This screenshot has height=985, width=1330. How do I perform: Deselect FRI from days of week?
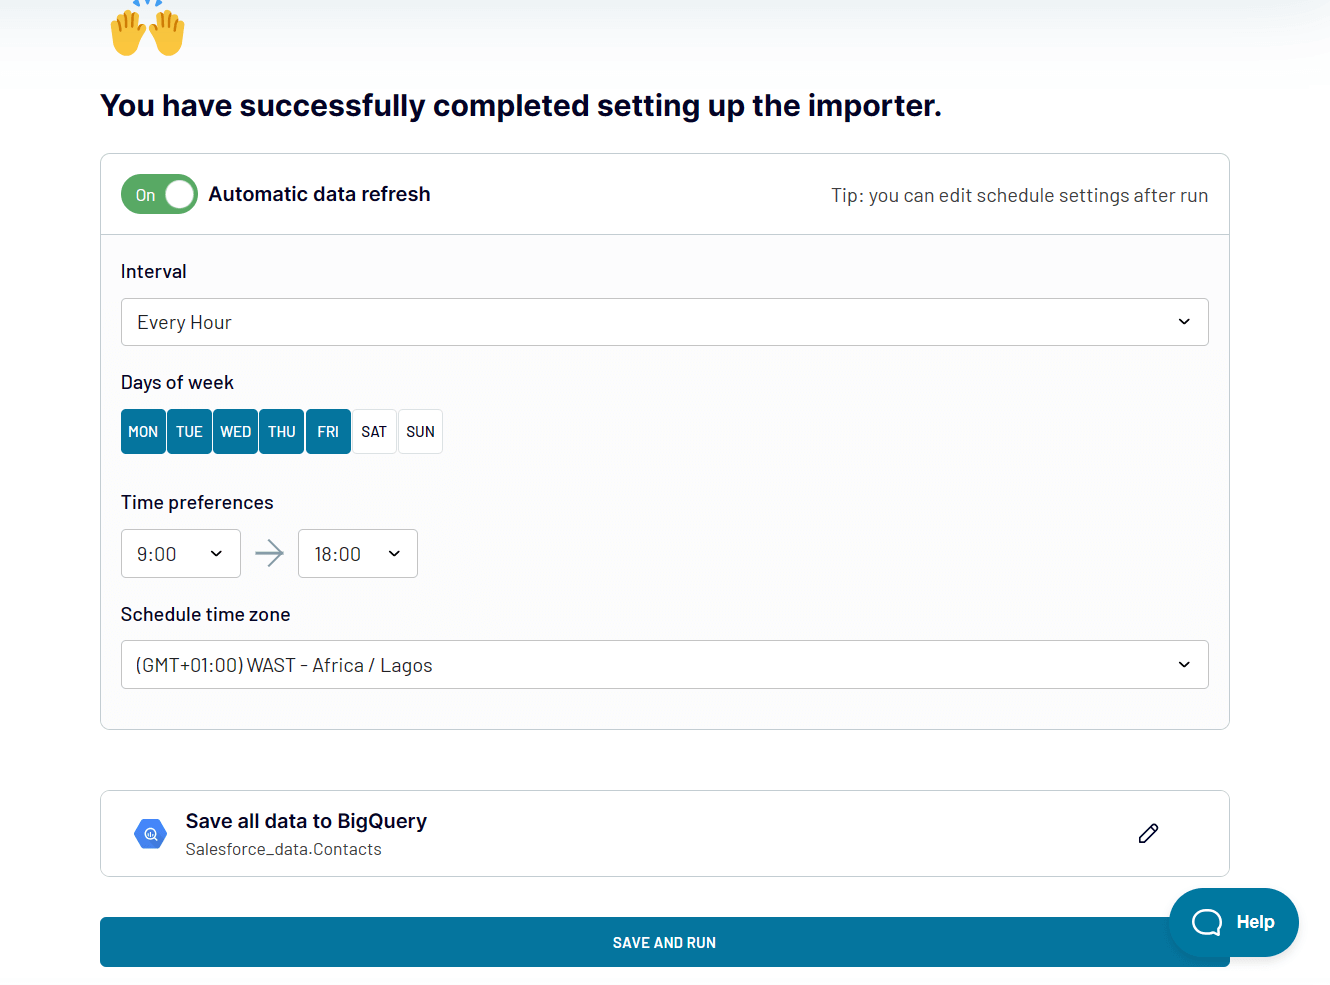(328, 431)
